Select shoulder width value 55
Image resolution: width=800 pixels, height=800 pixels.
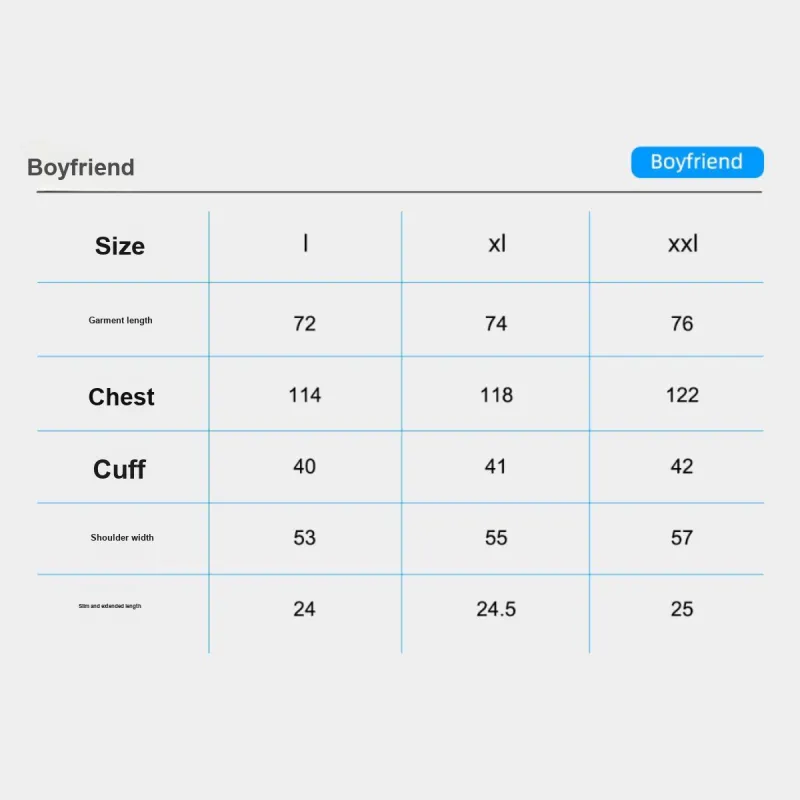496,538
